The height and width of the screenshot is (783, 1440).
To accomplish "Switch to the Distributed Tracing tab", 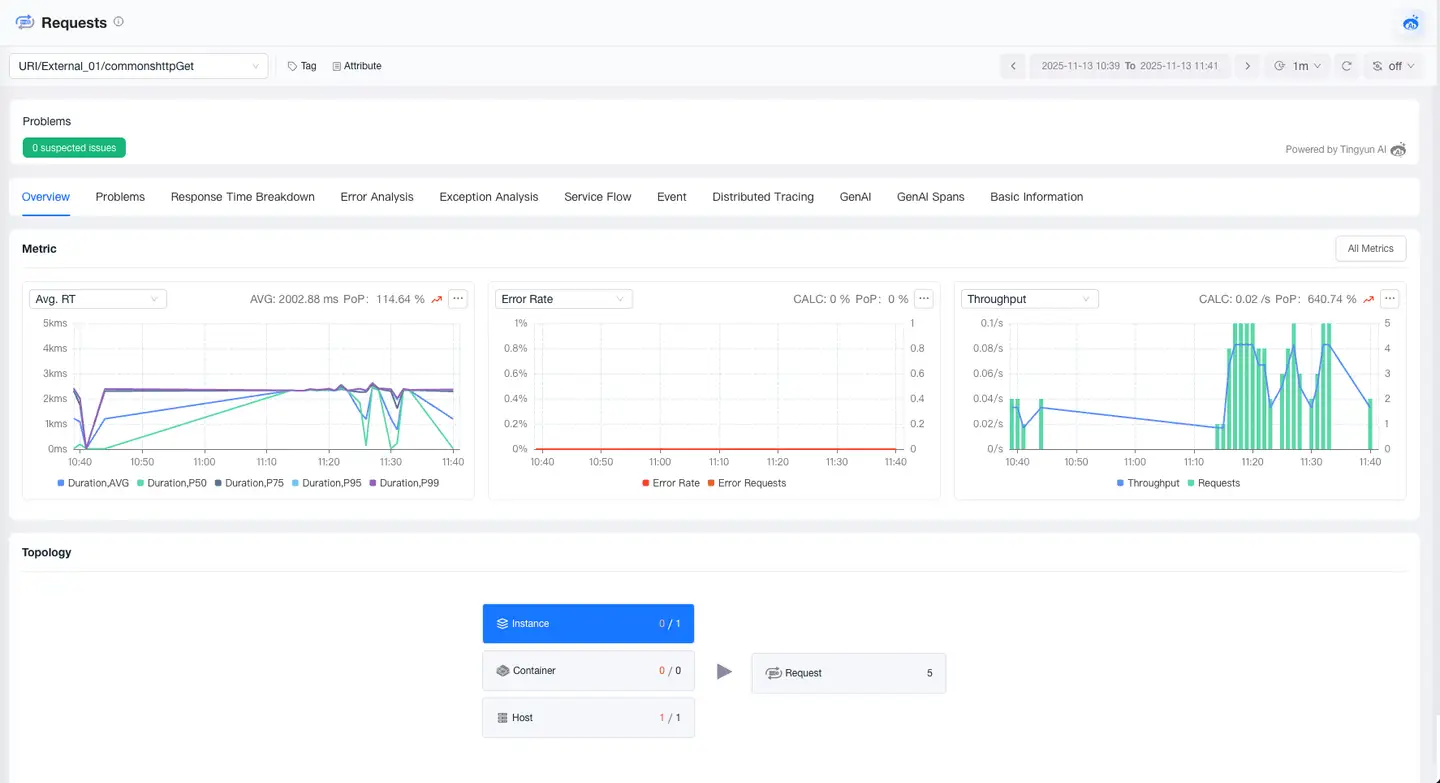I will [x=763, y=197].
